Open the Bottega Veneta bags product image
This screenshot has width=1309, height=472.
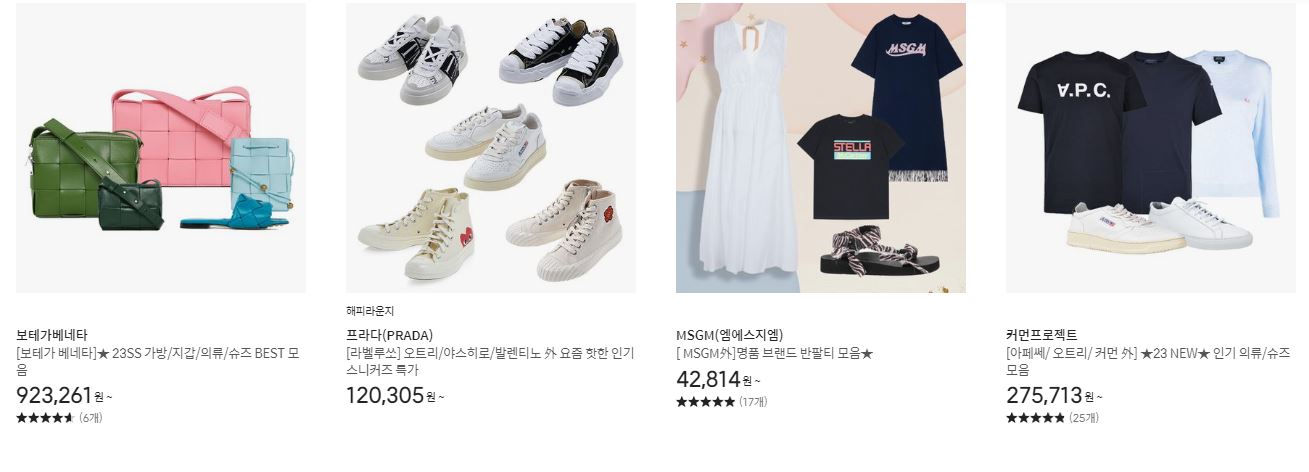(161, 148)
